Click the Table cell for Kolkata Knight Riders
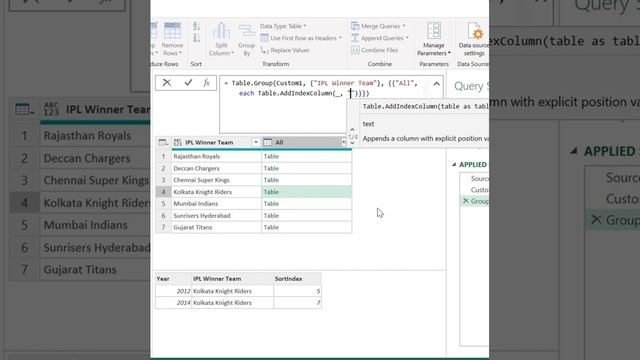 307,192
